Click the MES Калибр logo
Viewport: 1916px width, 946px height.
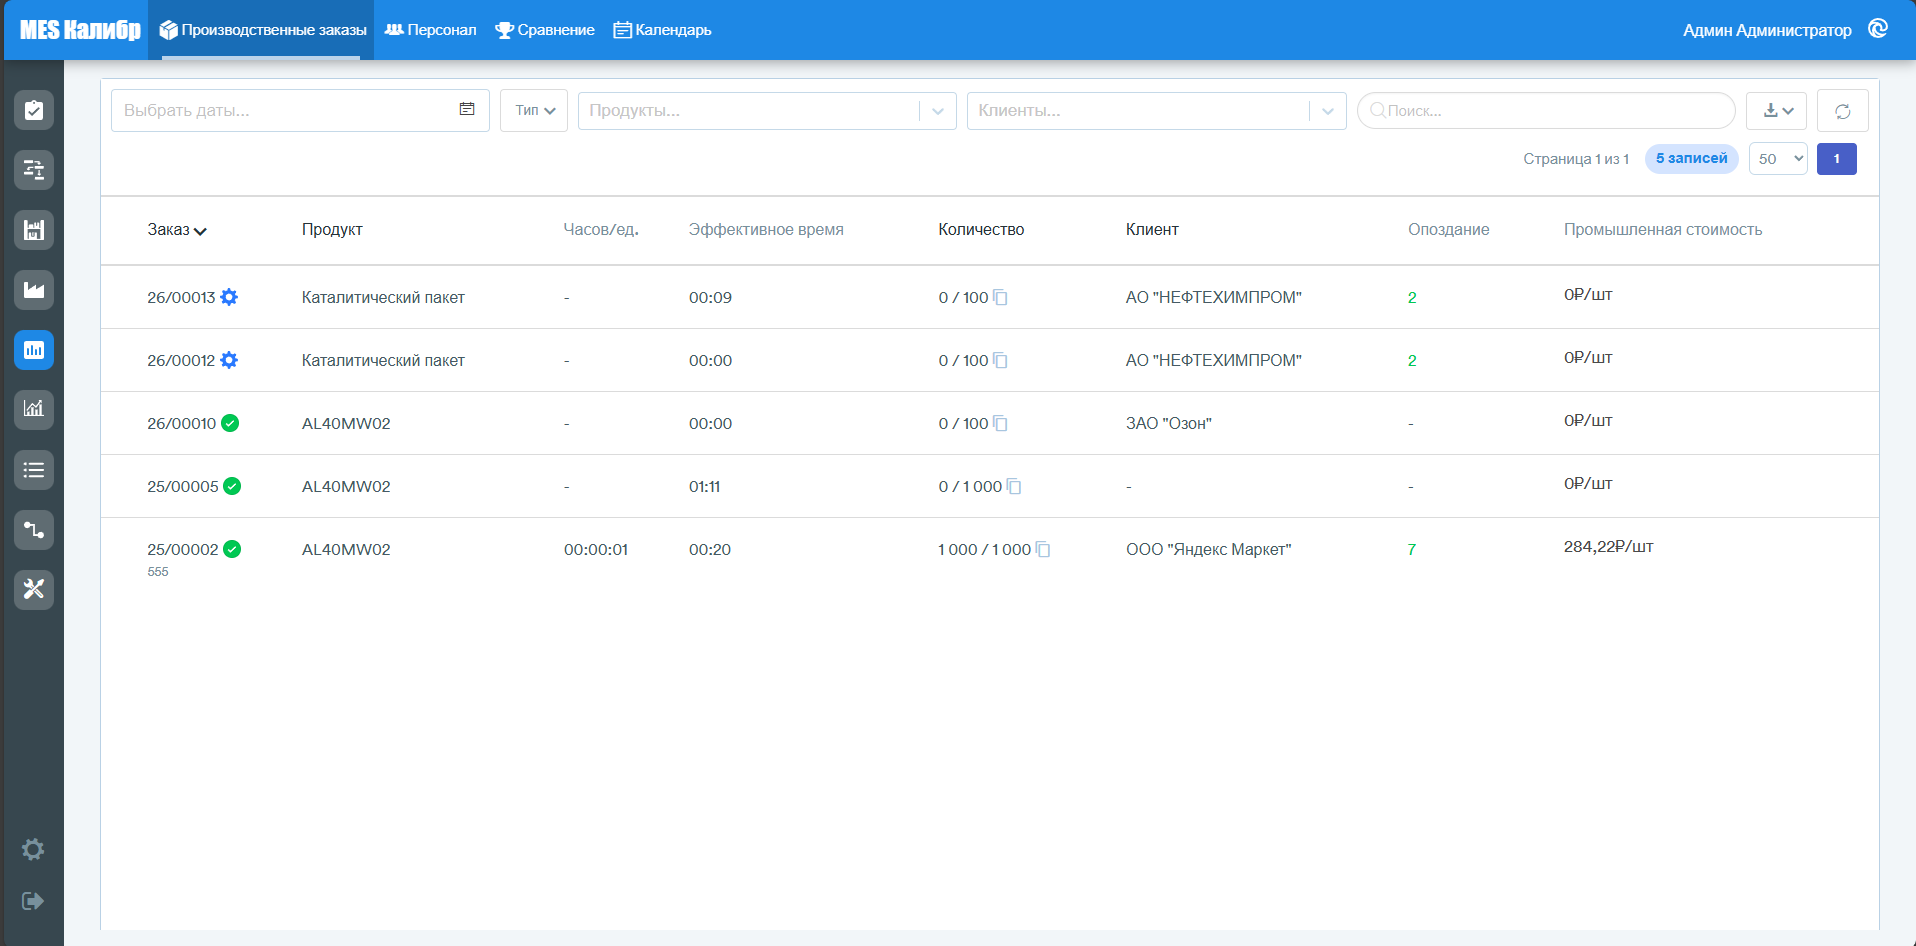tap(80, 30)
